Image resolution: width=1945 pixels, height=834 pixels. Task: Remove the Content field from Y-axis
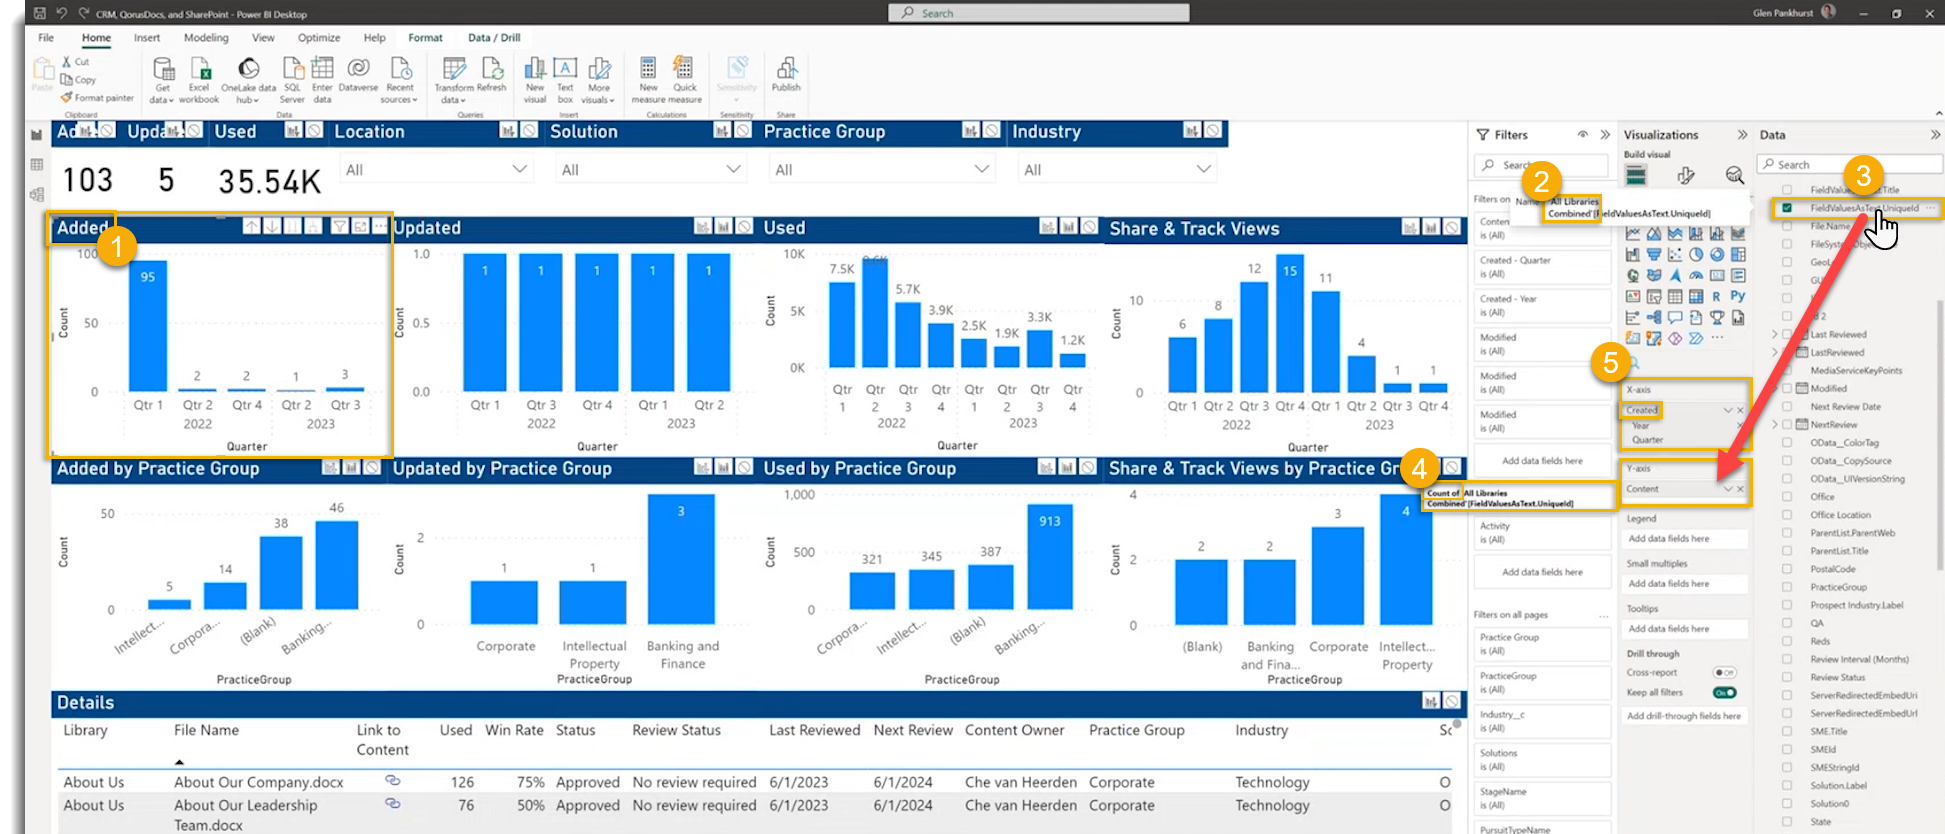coord(1741,489)
